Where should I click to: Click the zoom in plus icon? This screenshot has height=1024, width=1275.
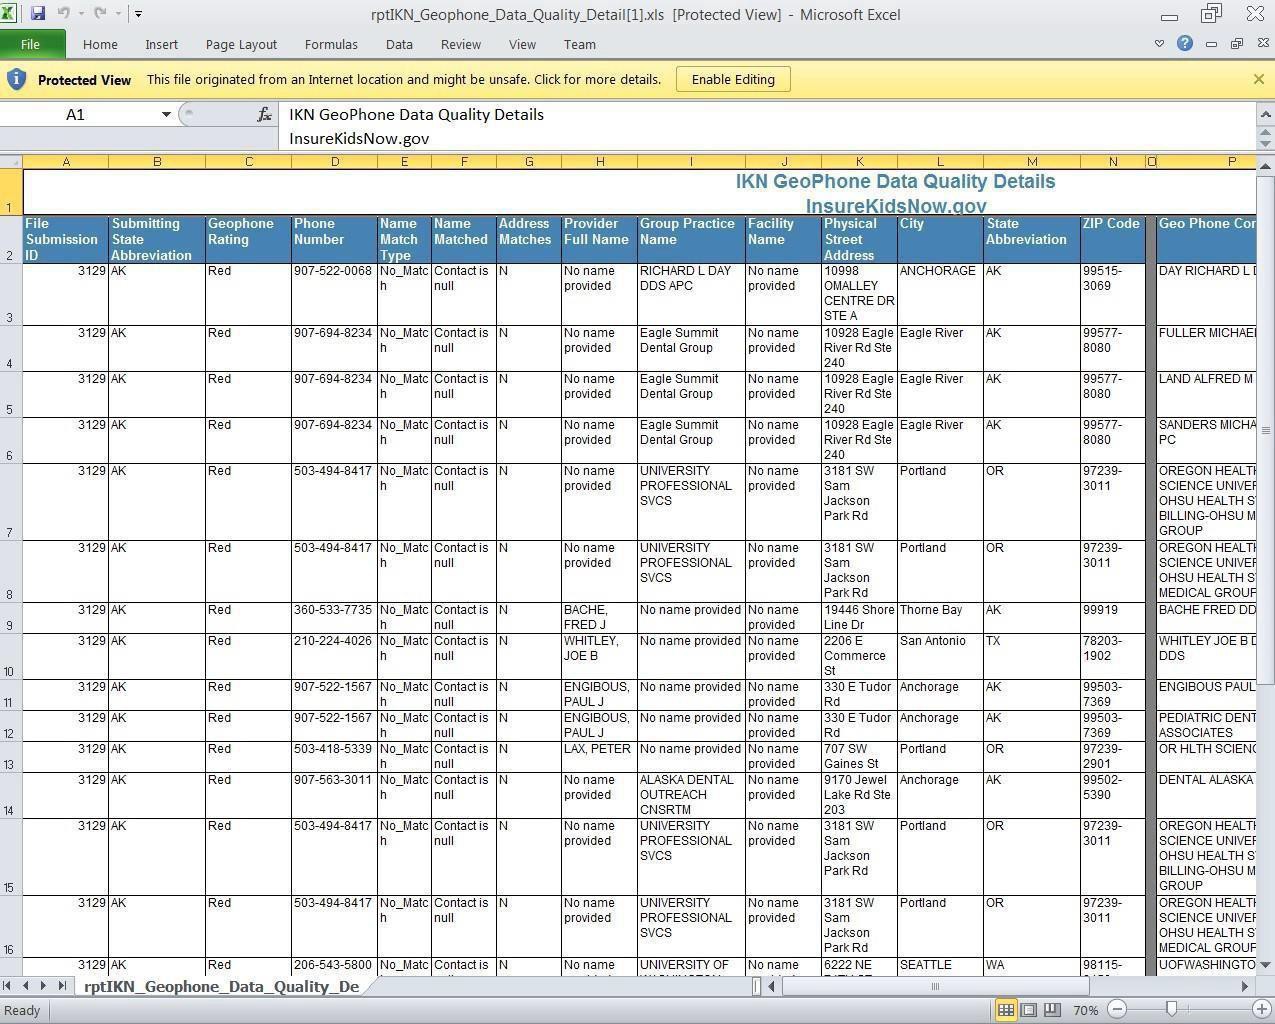(x=1262, y=1010)
